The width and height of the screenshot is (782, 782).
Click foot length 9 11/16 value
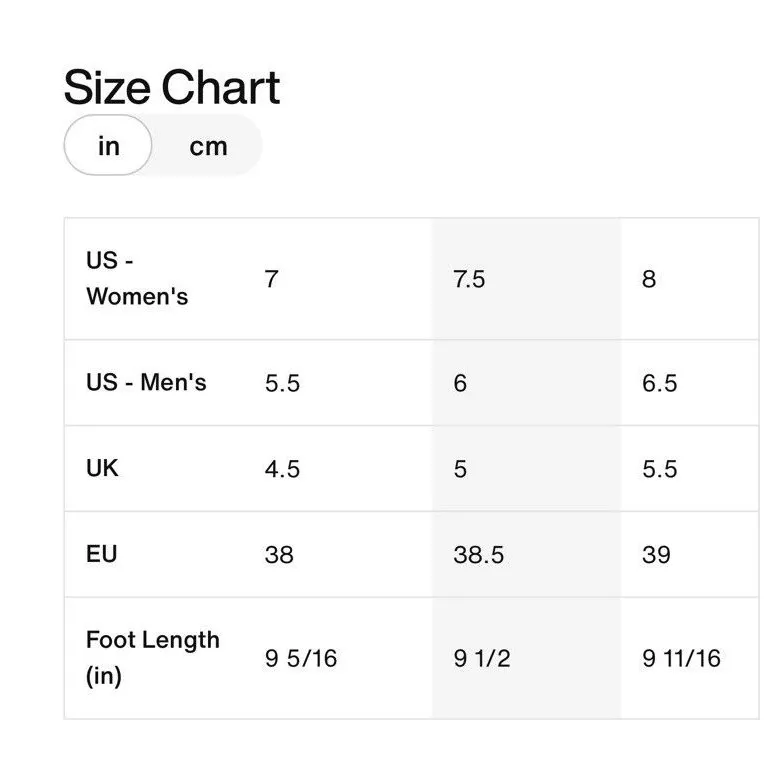(x=681, y=658)
